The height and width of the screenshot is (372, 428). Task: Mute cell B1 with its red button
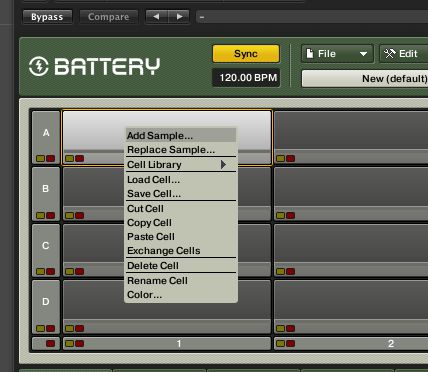(79, 215)
